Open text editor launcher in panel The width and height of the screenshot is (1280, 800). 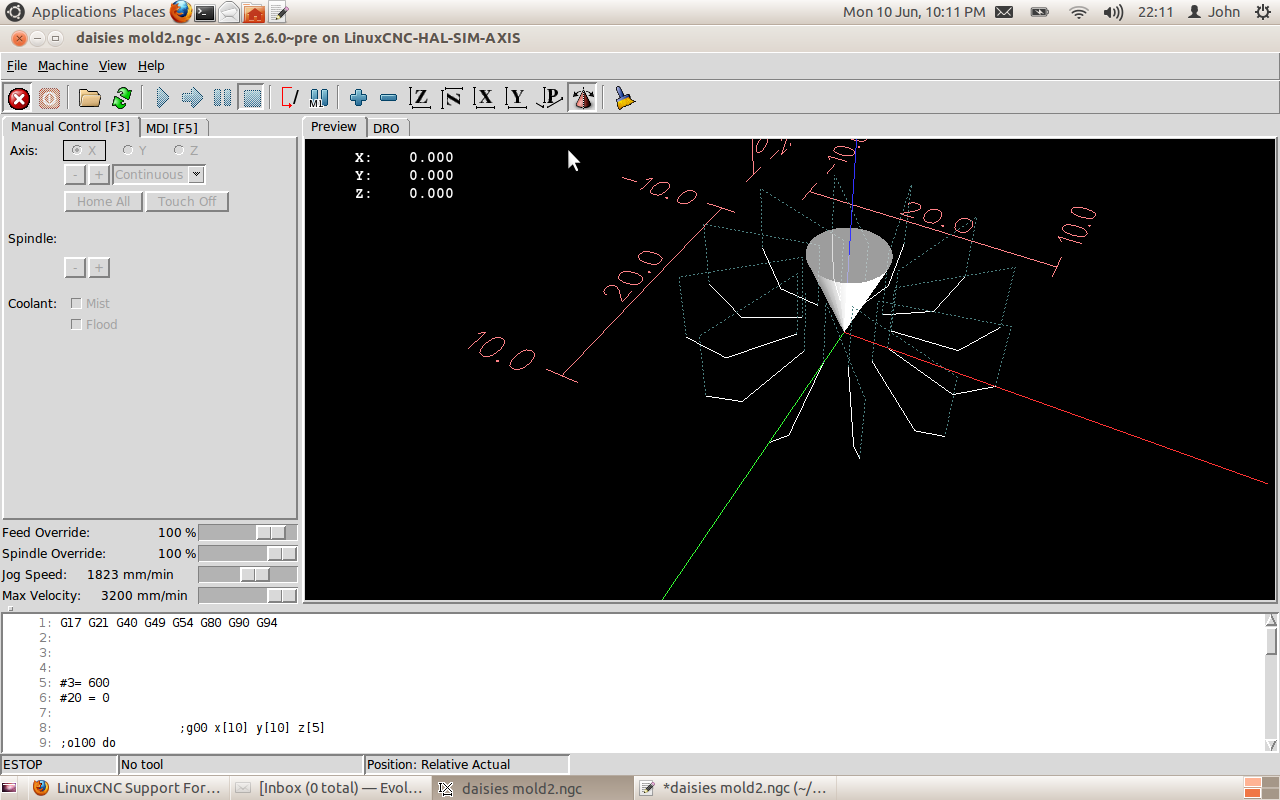(x=279, y=13)
